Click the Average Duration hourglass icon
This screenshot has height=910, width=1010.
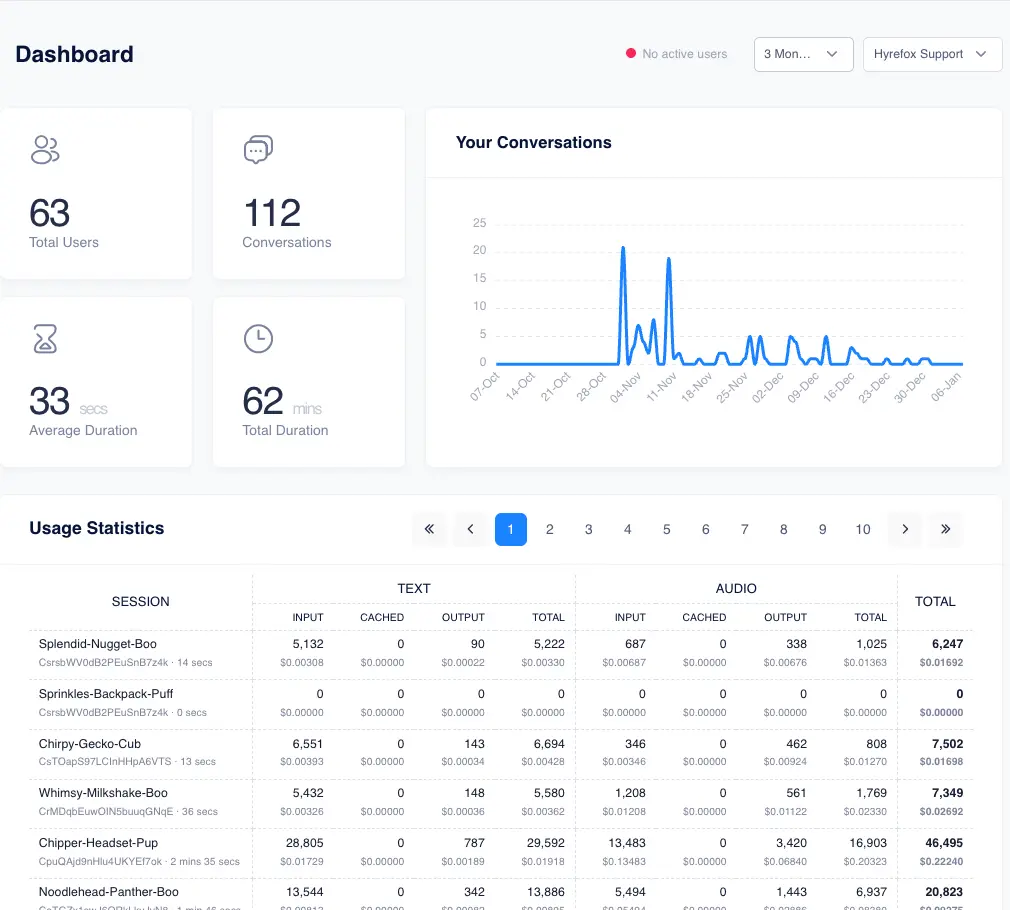[45, 339]
